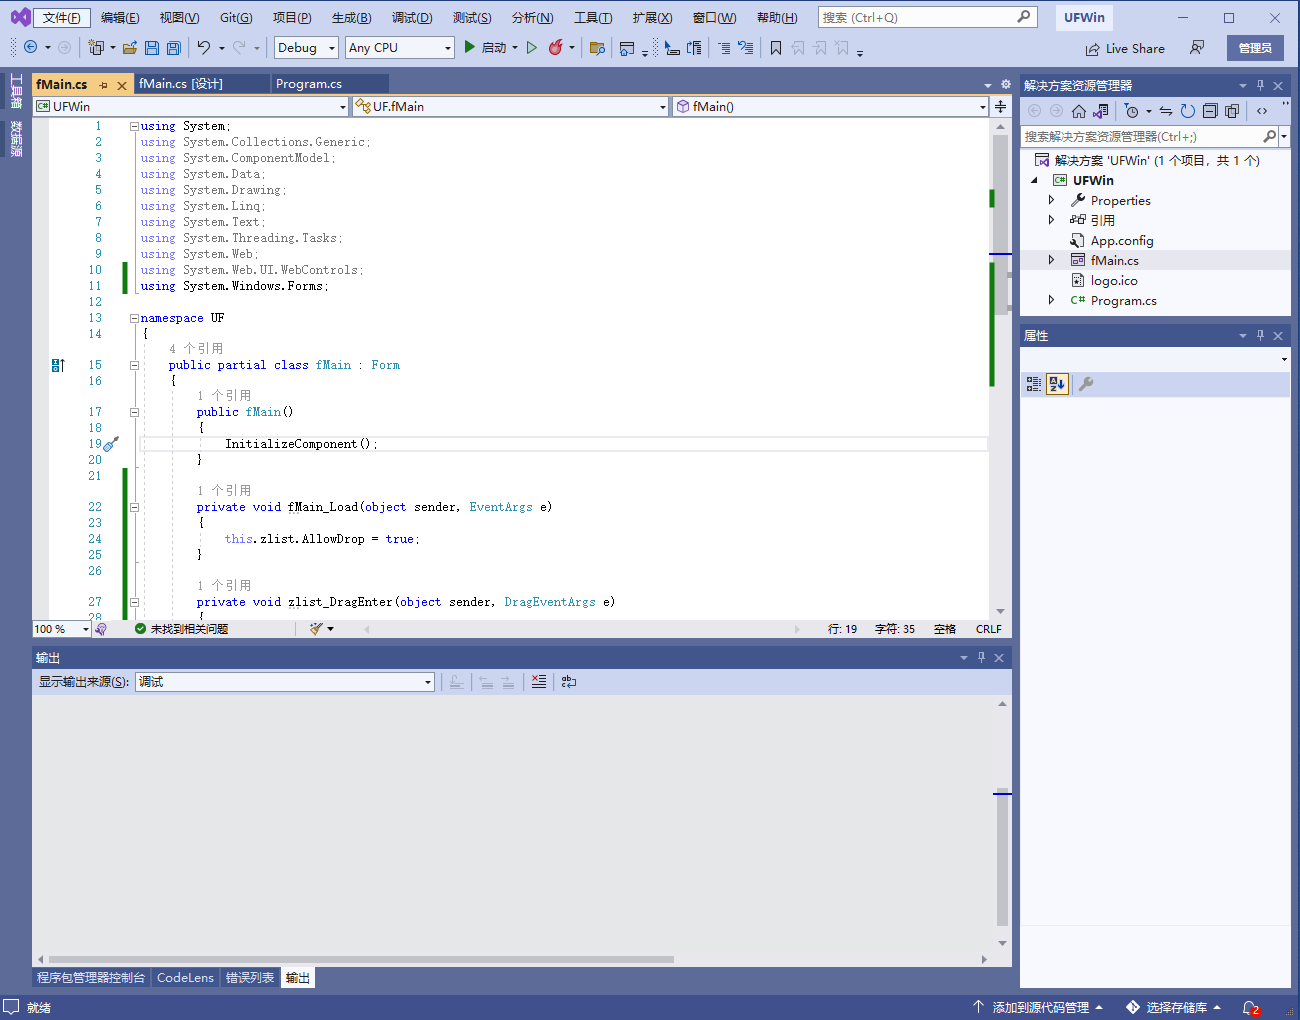Click the new project icon in toolbar
The height and width of the screenshot is (1020, 1300).
click(96, 47)
